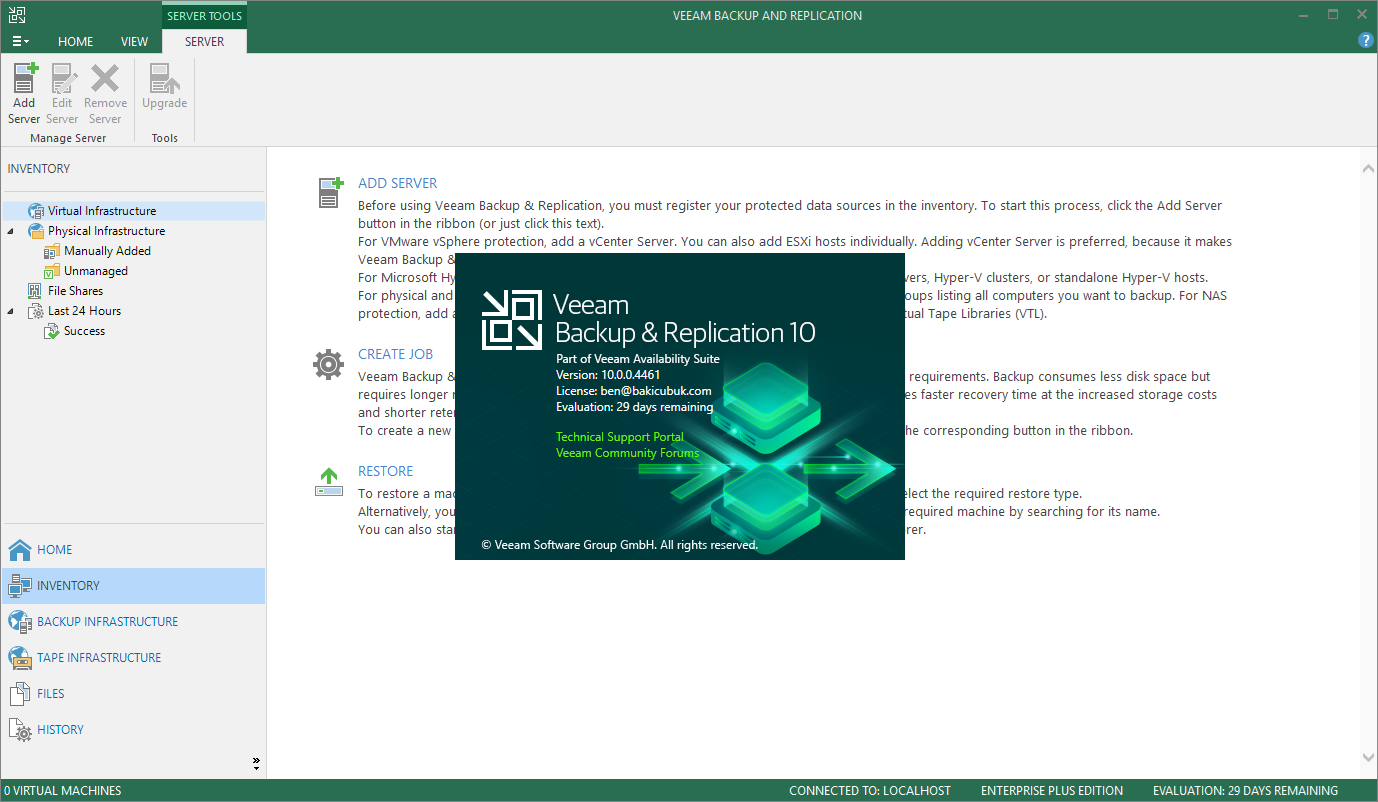Image resolution: width=1378 pixels, height=802 pixels.
Task: Select Success node under Last 24 Hours
Action: (x=84, y=331)
